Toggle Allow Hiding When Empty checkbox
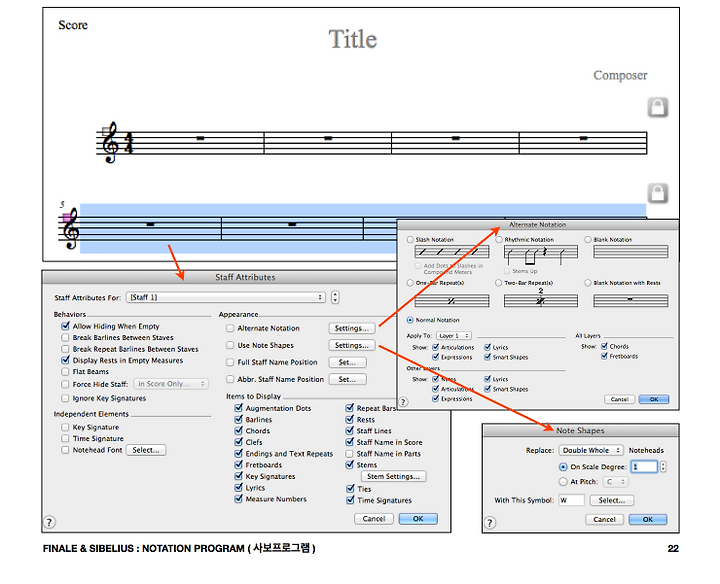Screen dimensions: 720x584 click(65, 326)
